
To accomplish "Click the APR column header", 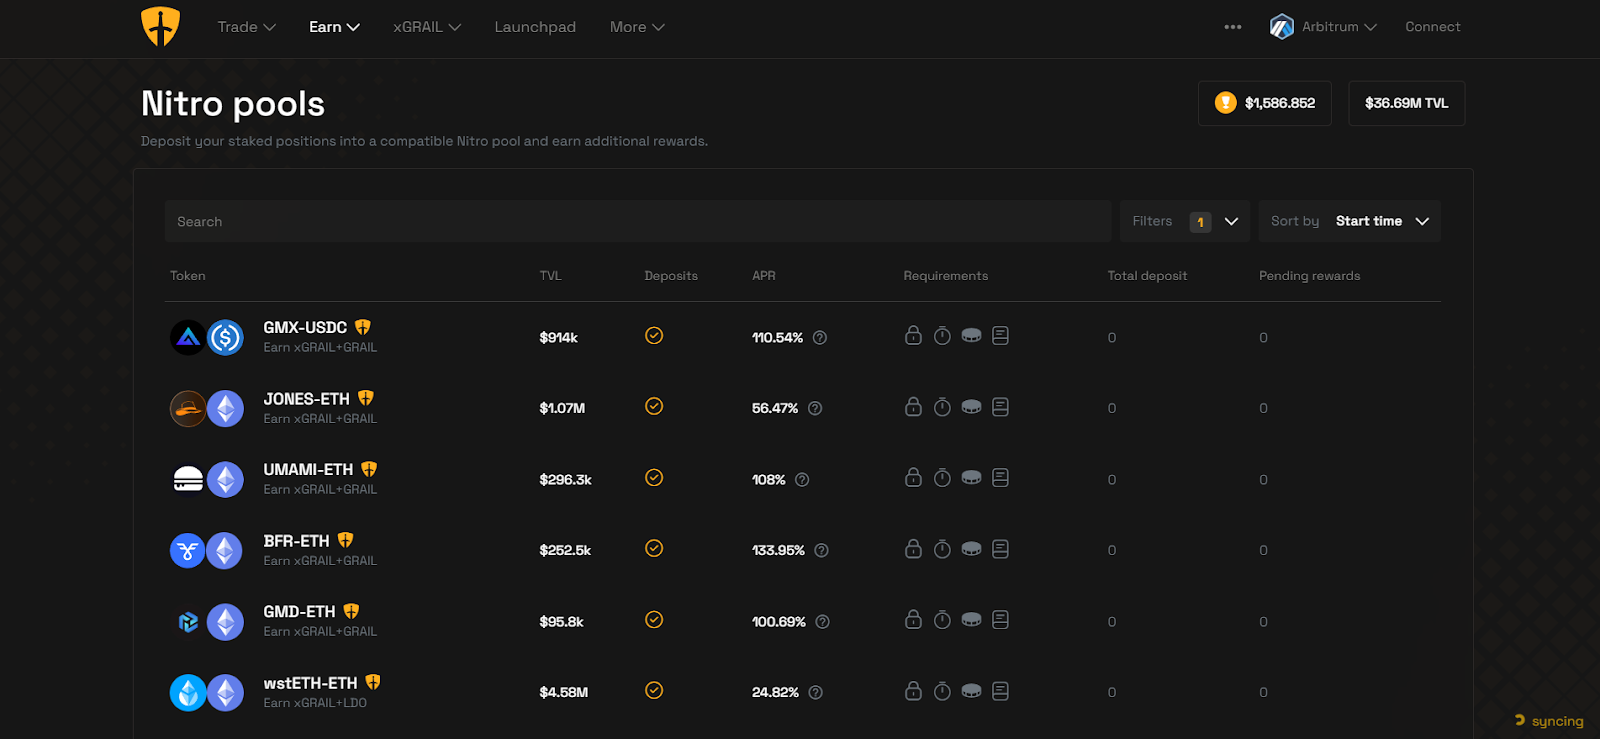I will pyautogui.click(x=764, y=276).
